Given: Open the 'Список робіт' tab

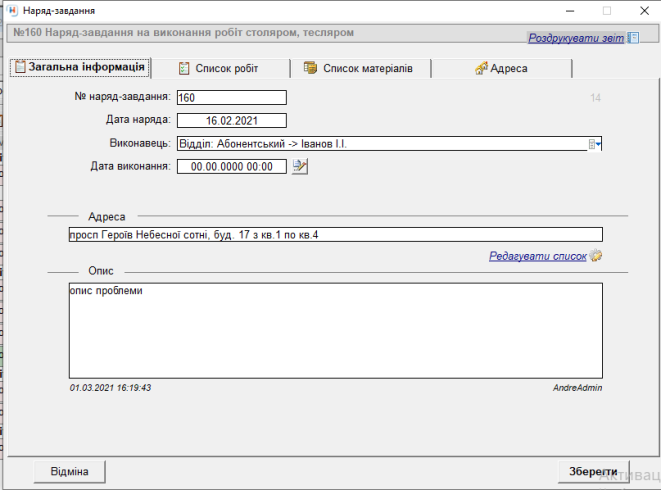Looking at the screenshot, I should tap(218, 68).
